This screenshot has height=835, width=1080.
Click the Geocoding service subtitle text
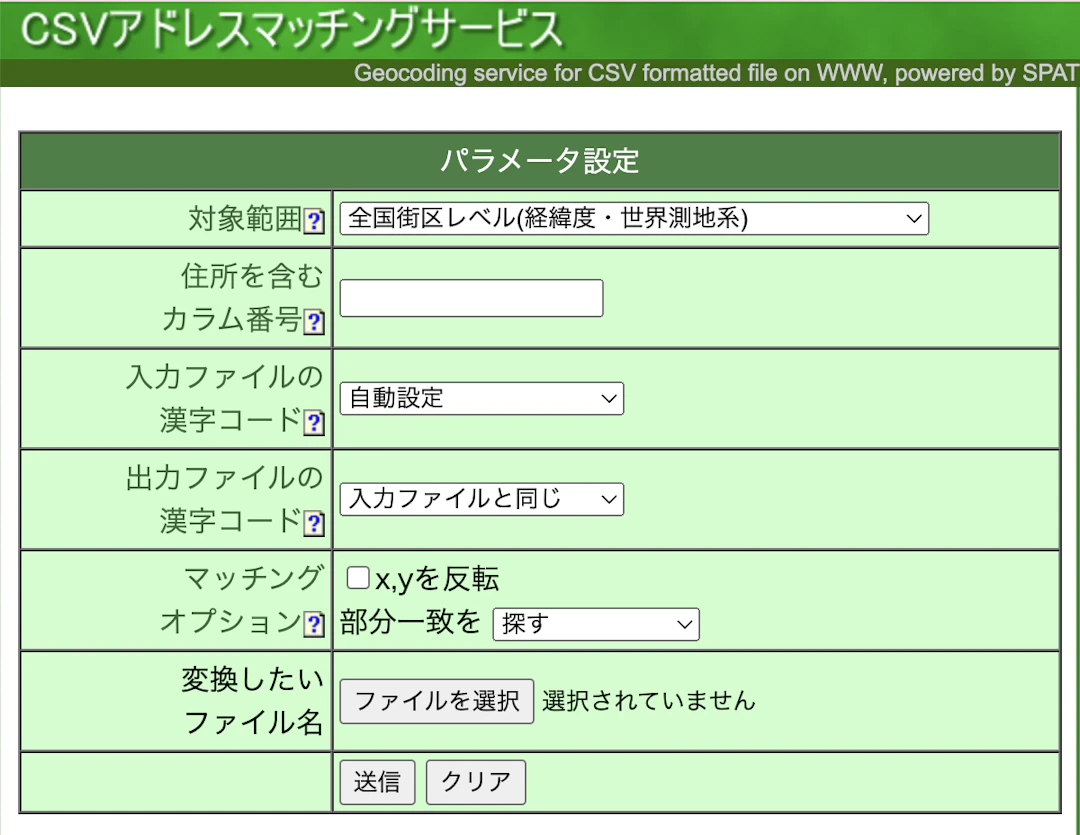(x=716, y=73)
